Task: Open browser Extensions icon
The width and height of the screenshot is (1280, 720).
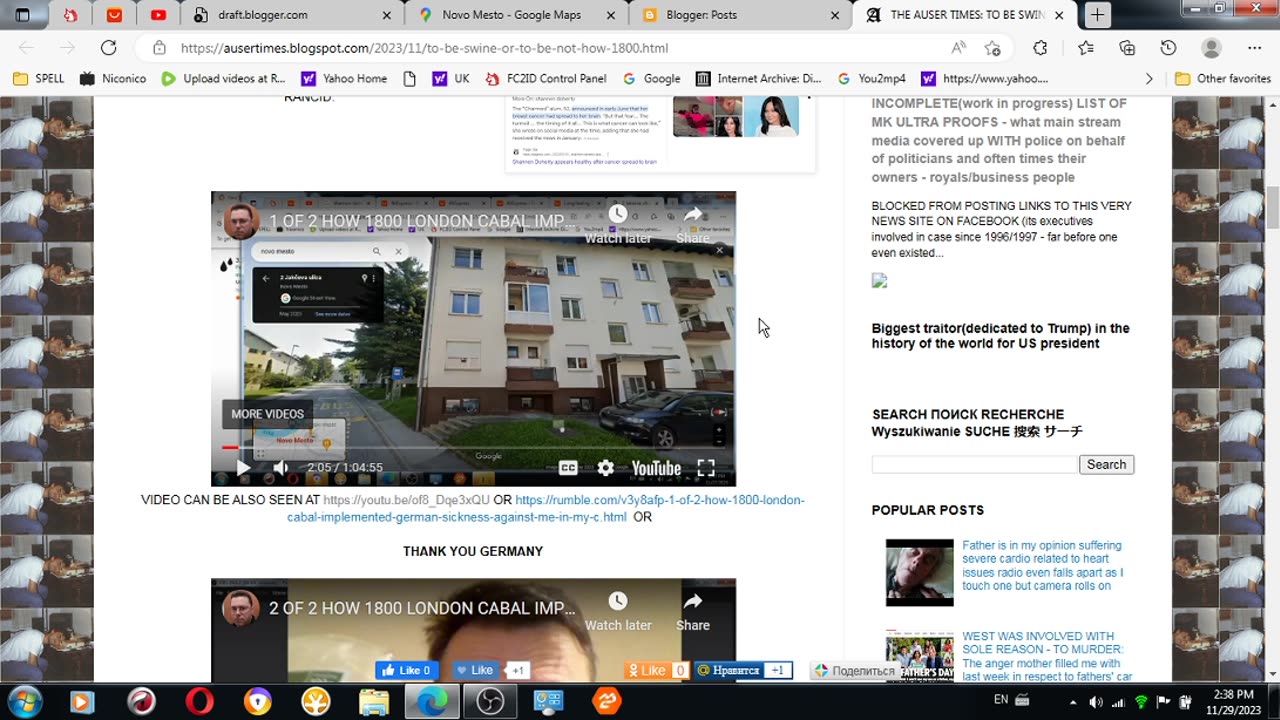Action: tap(1040, 48)
